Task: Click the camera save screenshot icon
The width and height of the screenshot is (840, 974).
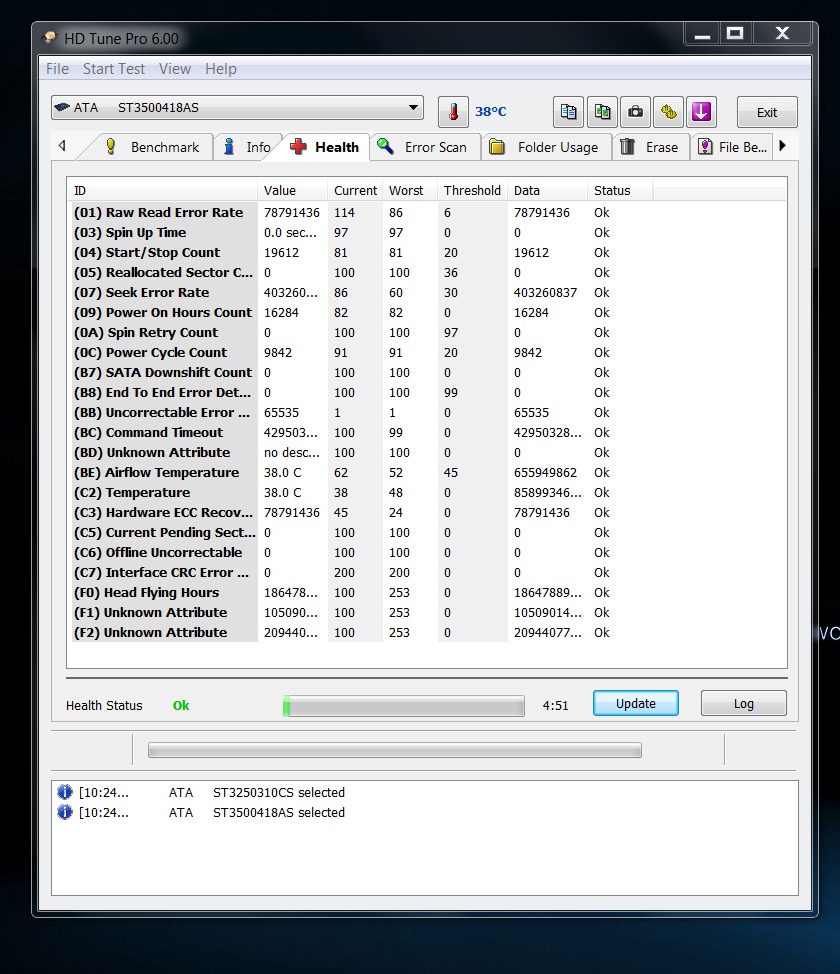Action: point(634,111)
